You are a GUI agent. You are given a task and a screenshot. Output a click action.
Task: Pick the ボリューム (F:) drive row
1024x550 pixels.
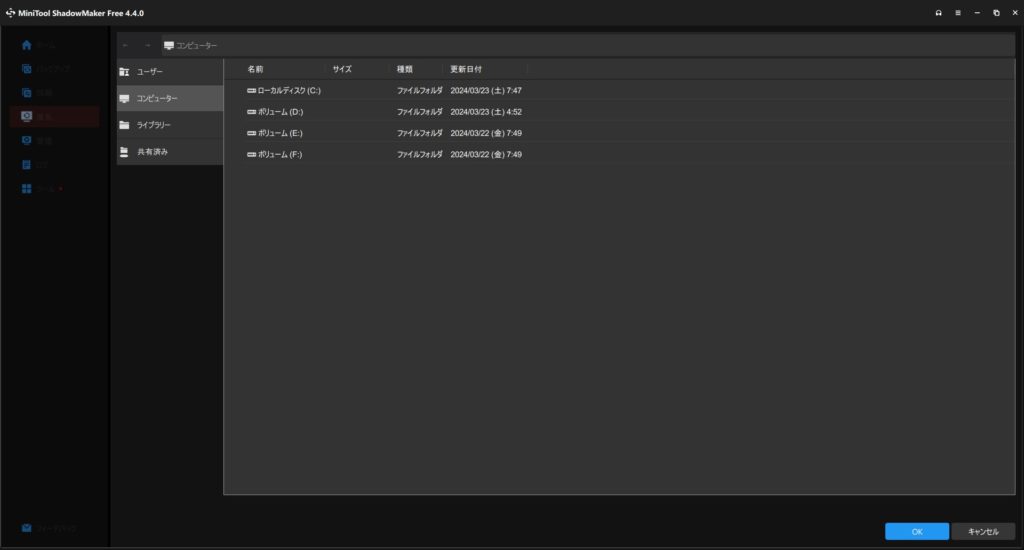coord(280,155)
